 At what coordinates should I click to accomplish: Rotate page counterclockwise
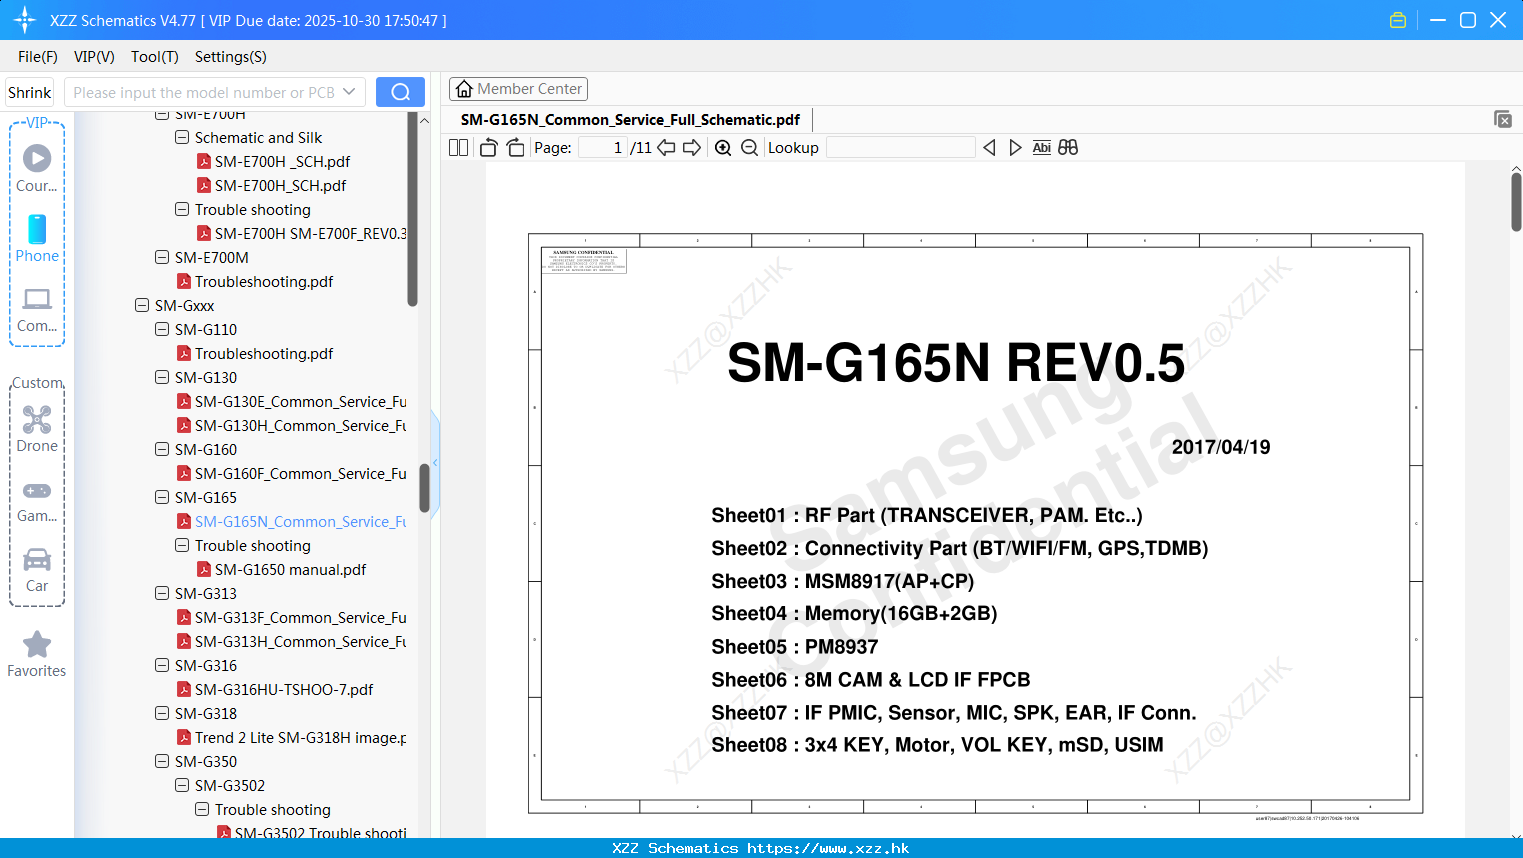coord(488,147)
